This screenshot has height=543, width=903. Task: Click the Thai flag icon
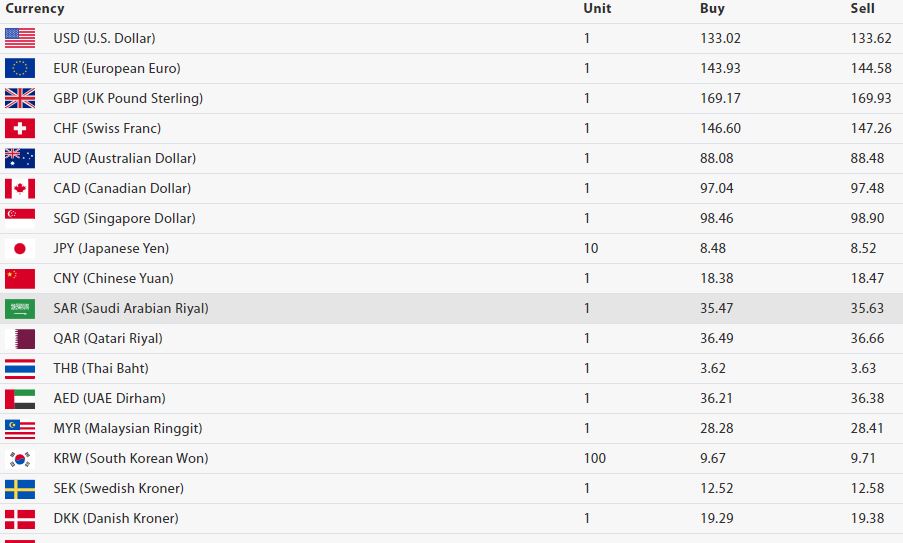20,368
